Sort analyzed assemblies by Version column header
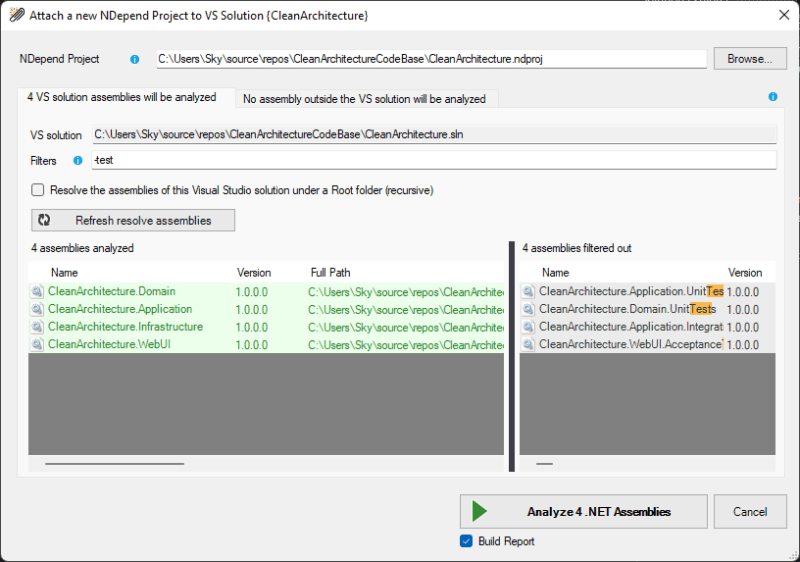 tap(254, 273)
